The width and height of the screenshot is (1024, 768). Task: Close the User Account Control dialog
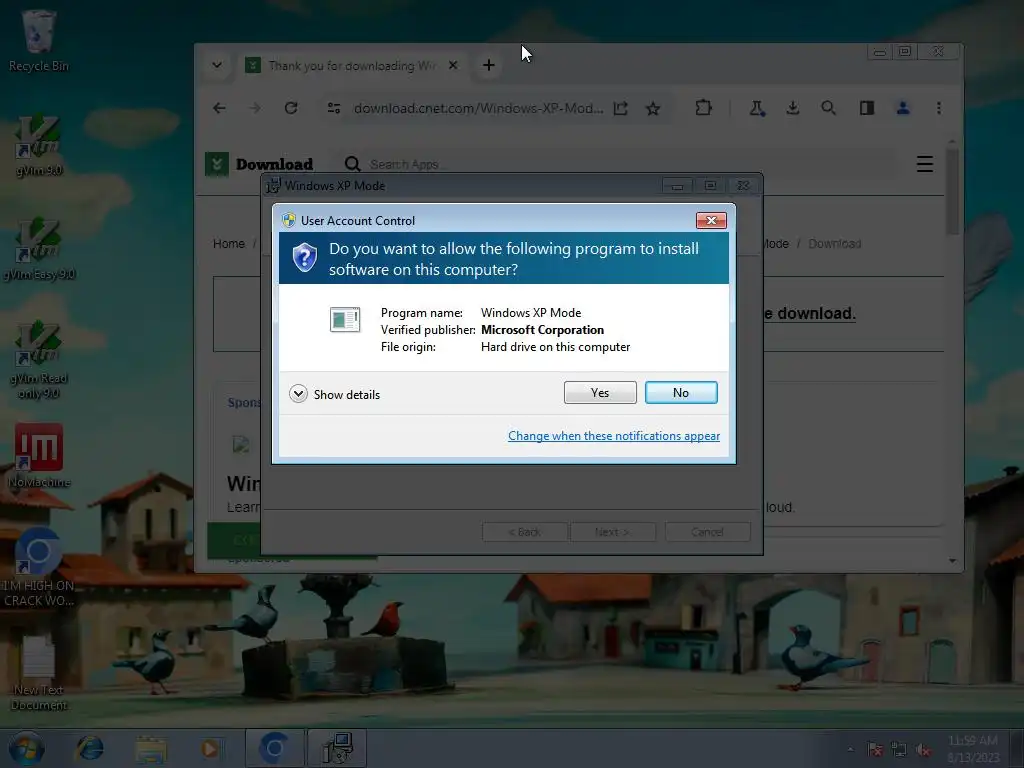(711, 221)
